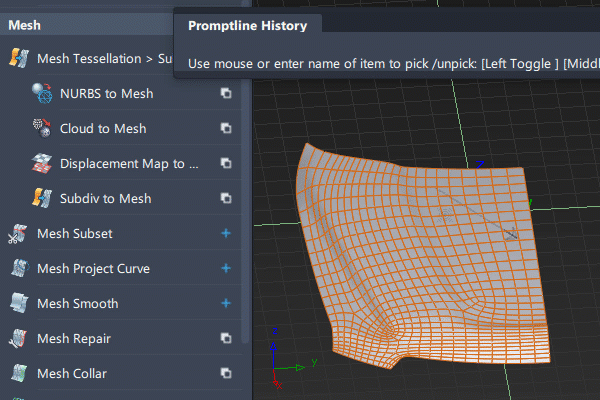The height and width of the screenshot is (400, 600).
Task: Click the Promptline History title
Action: click(x=247, y=25)
